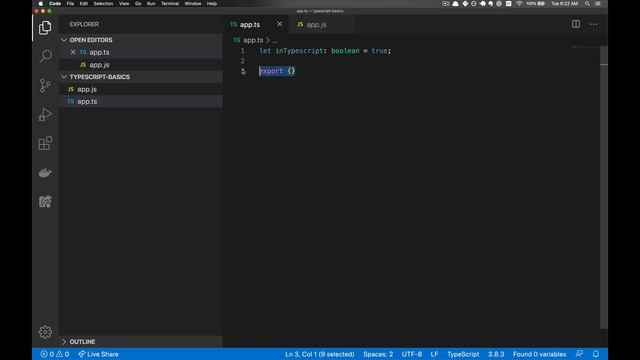Open the File menu
640x360 pixels.
[70, 3]
